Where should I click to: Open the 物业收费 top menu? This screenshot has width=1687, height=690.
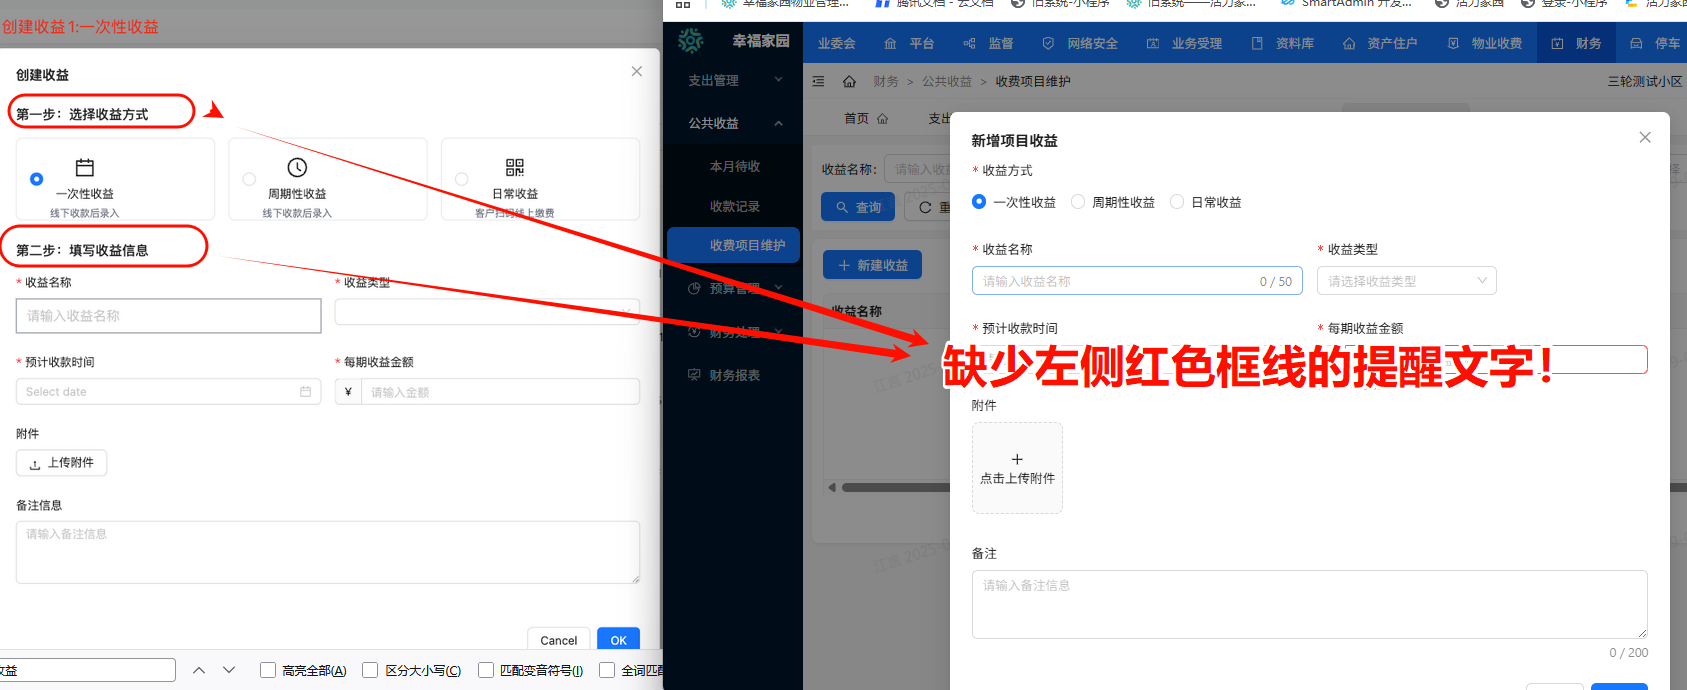coord(1485,43)
